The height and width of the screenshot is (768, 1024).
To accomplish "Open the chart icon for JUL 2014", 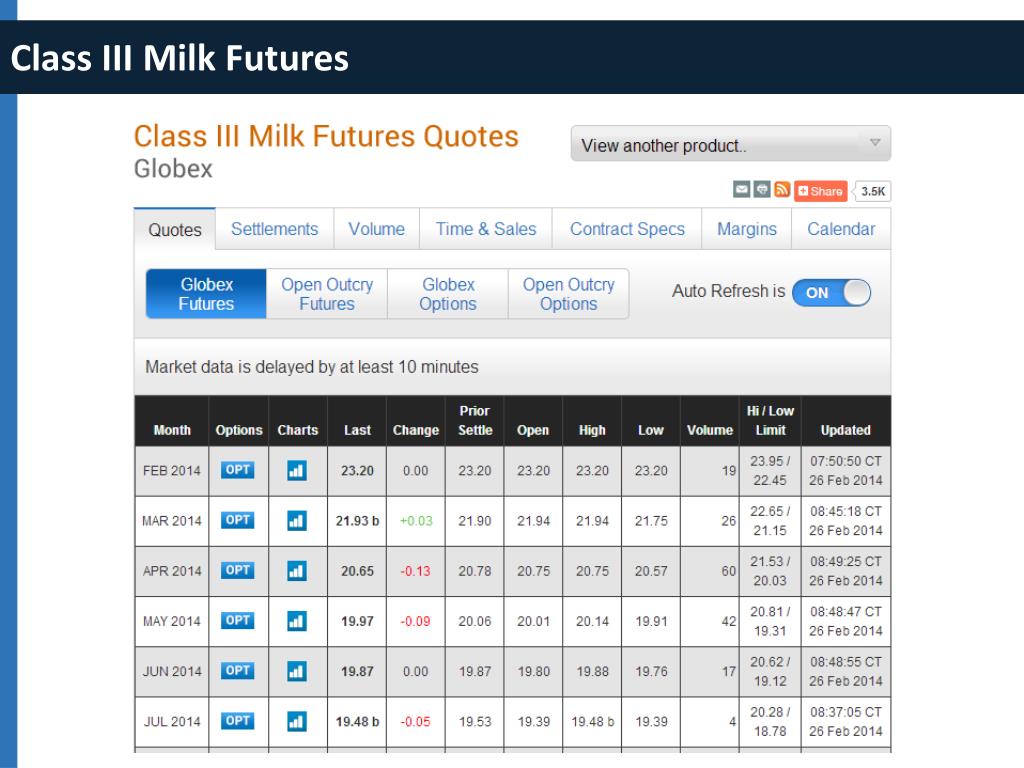I will pyautogui.click(x=296, y=722).
